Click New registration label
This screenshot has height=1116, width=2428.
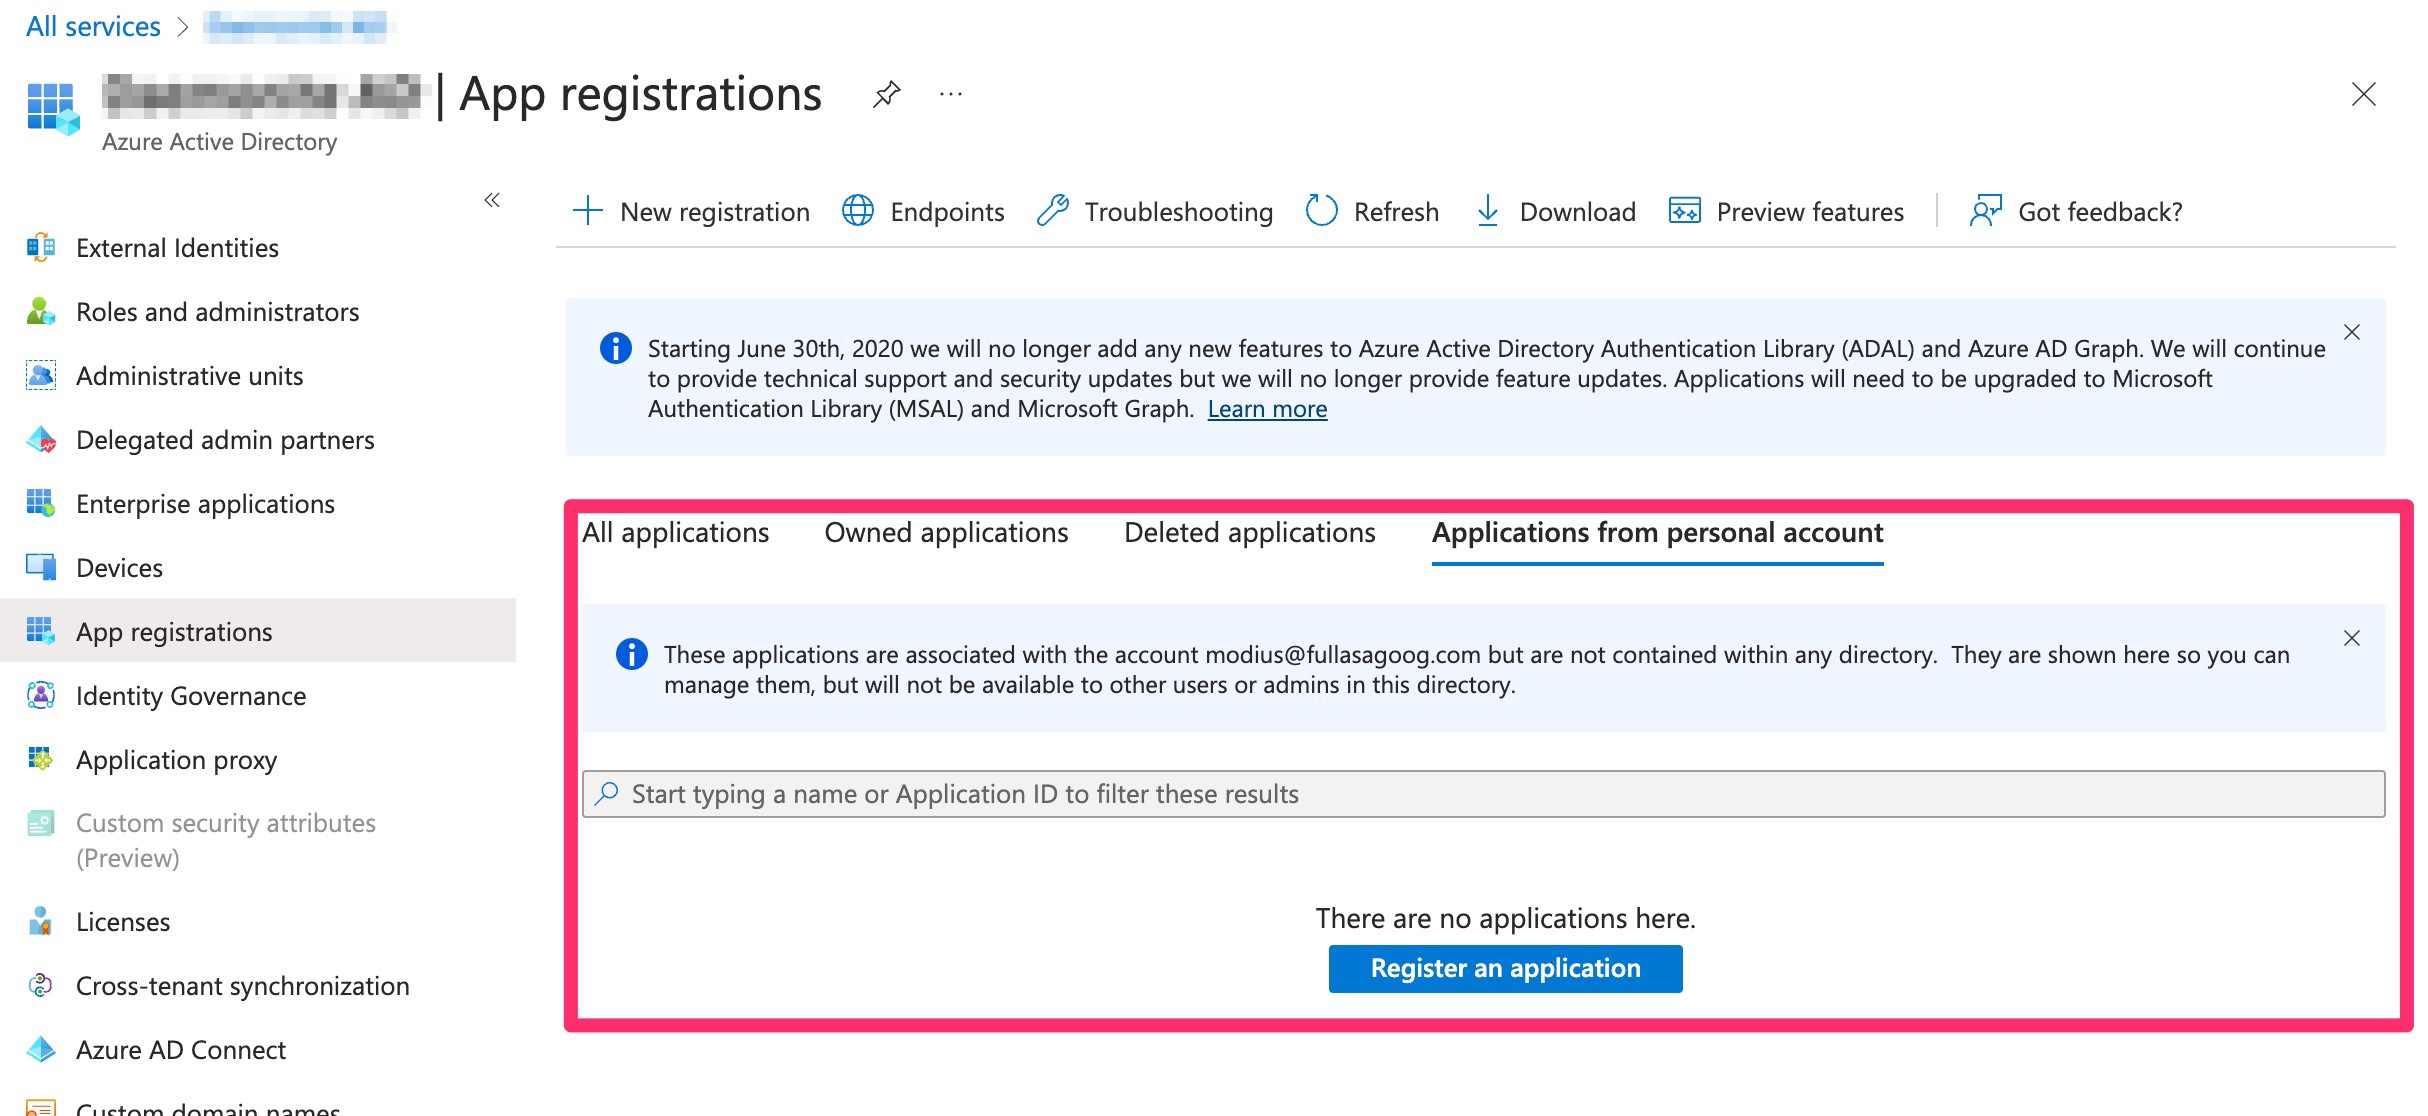(x=715, y=212)
